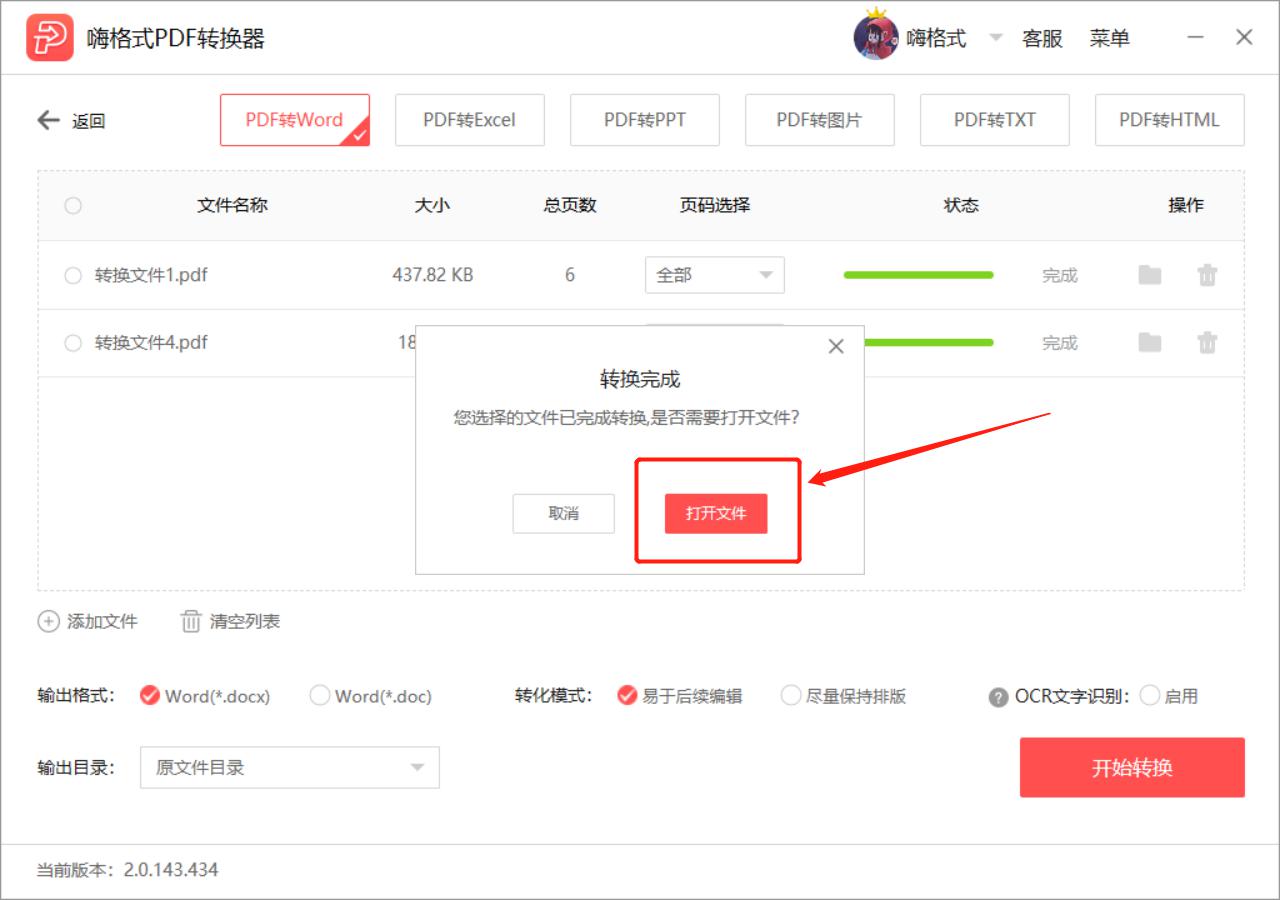Click the back arrow next to 返回
The width and height of the screenshot is (1280, 900).
click(x=49, y=120)
